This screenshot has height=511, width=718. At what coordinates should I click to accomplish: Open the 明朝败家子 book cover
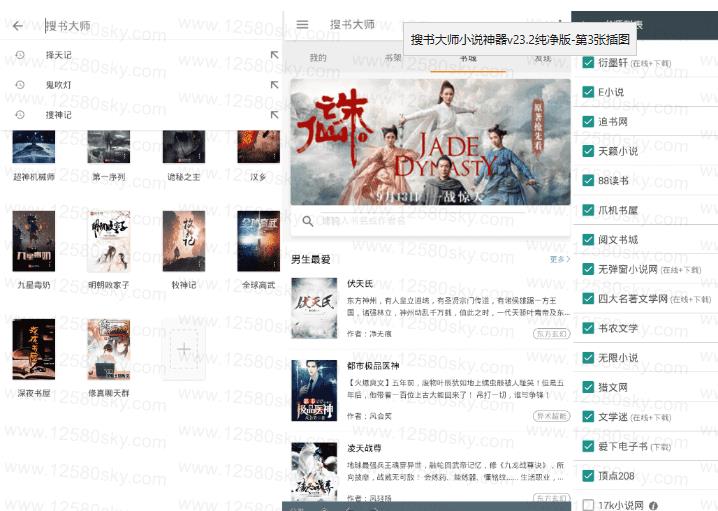[x=109, y=241]
